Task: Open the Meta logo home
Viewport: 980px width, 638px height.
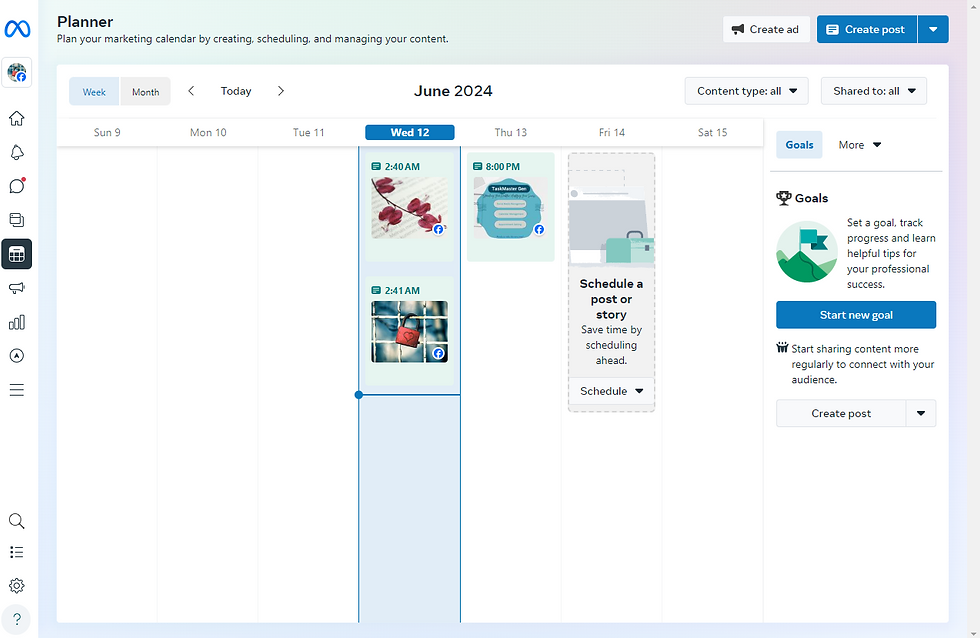Action: pos(17,29)
